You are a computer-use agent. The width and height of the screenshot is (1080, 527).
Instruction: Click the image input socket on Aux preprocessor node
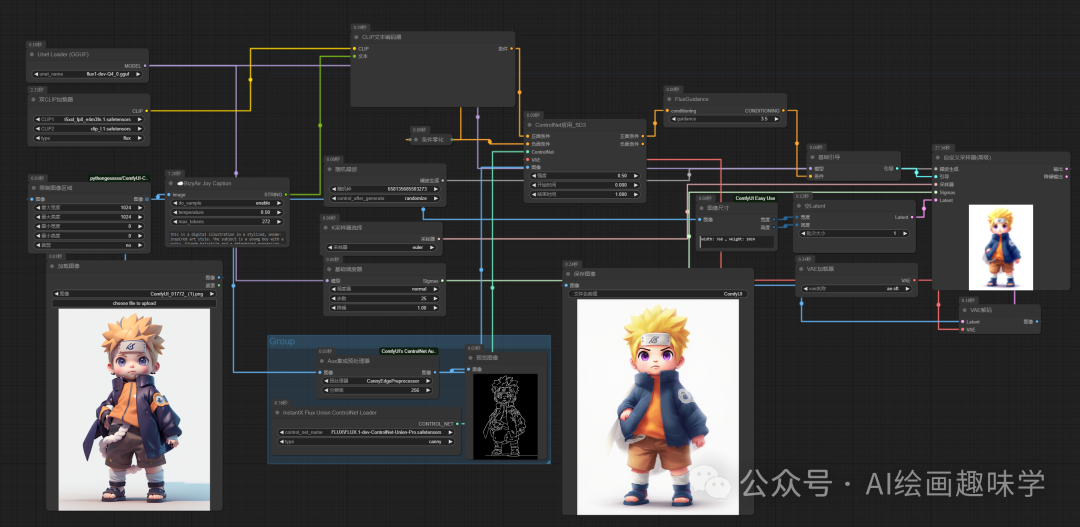[320, 373]
